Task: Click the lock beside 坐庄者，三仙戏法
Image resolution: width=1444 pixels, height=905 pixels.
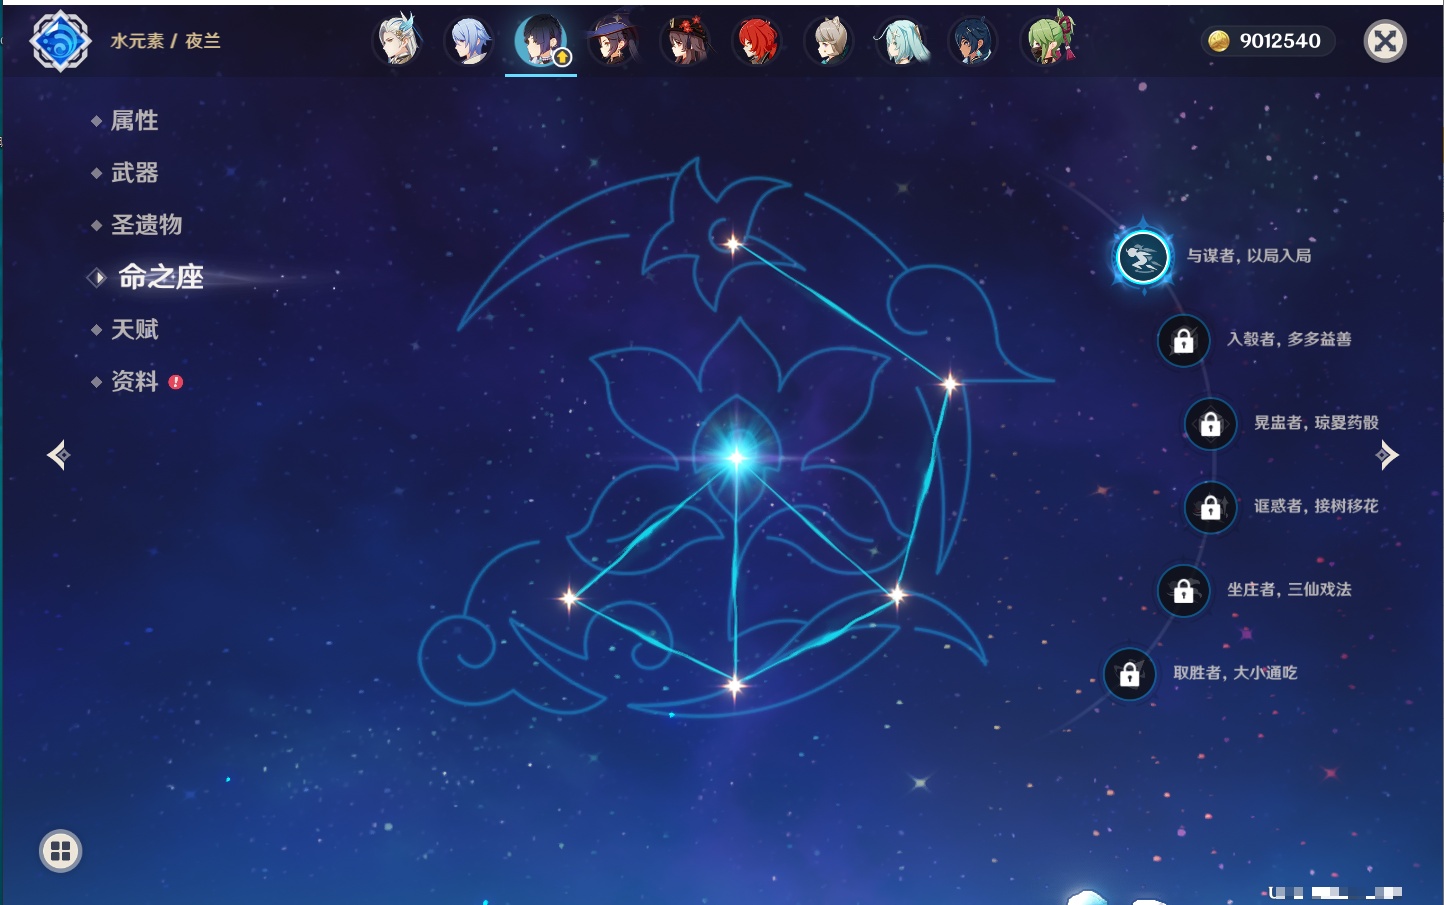Action: (1184, 590)
